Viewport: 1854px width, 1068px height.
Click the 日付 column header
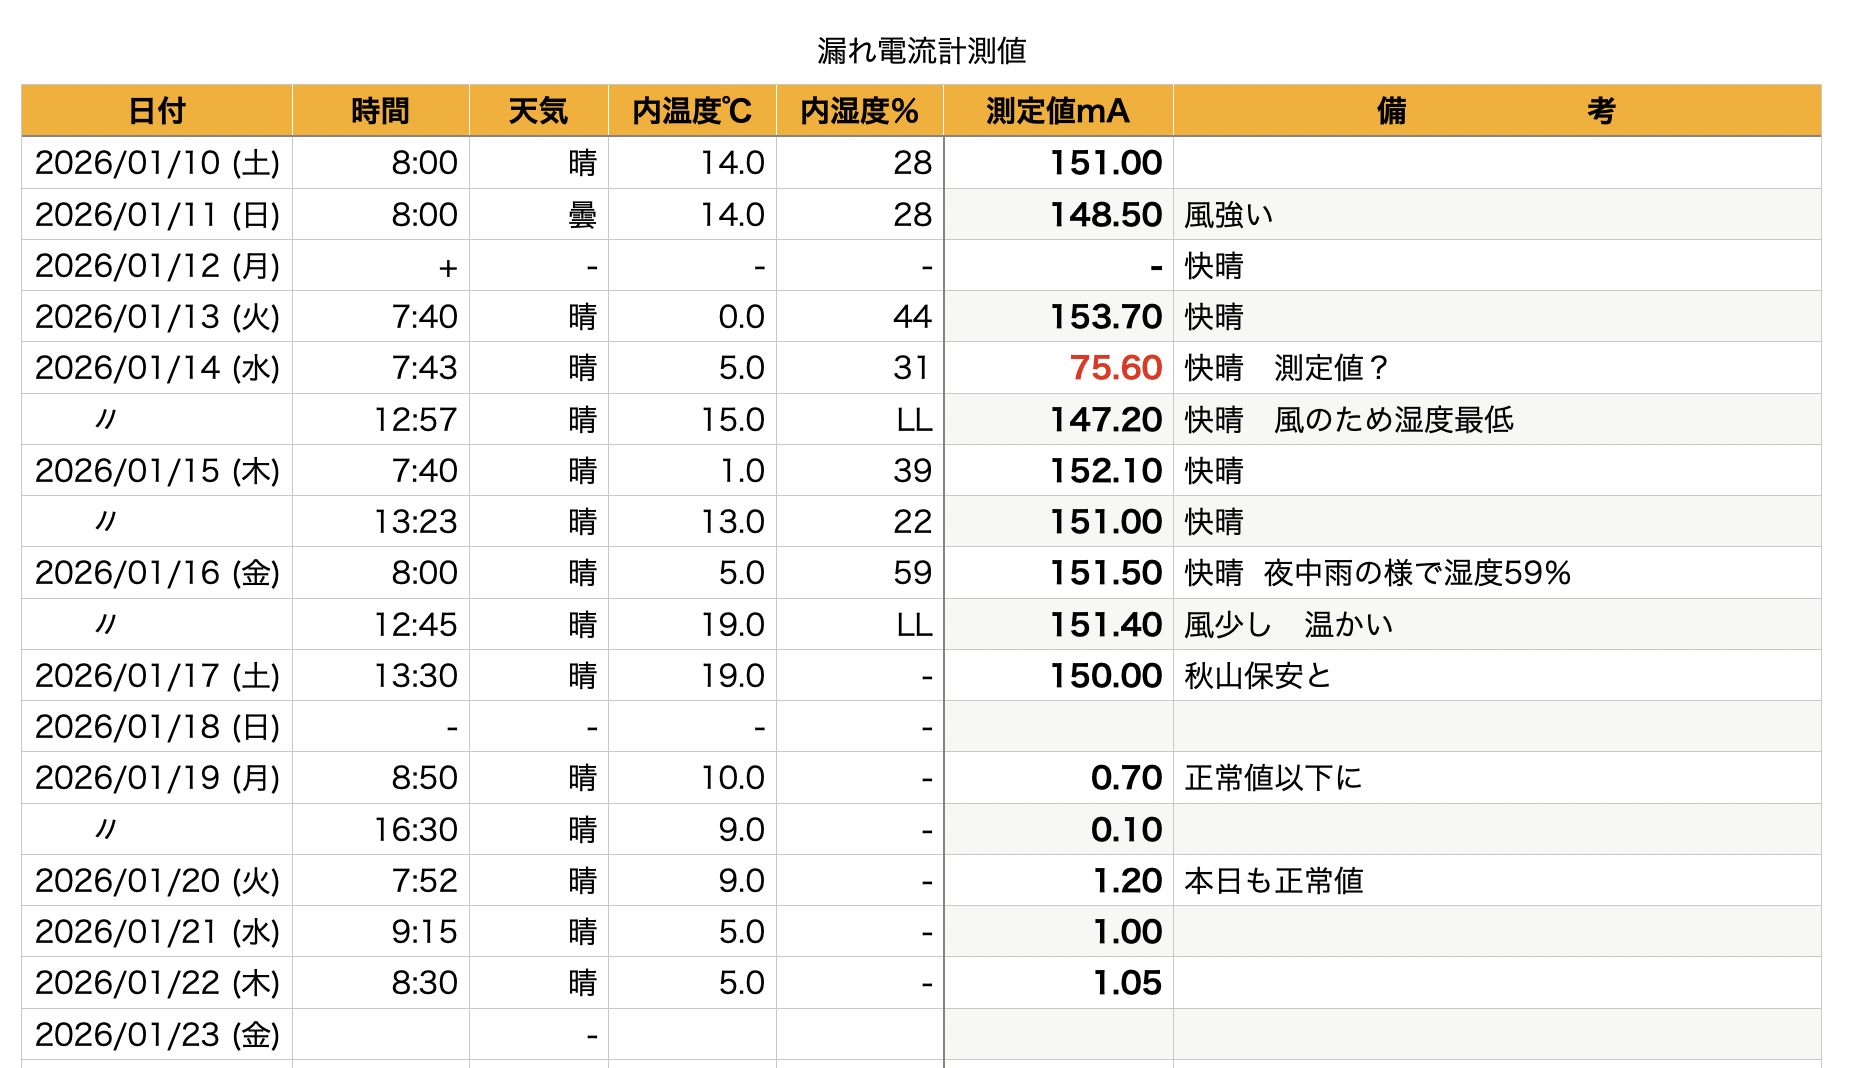pyautogui.click(x=157, y=111)
